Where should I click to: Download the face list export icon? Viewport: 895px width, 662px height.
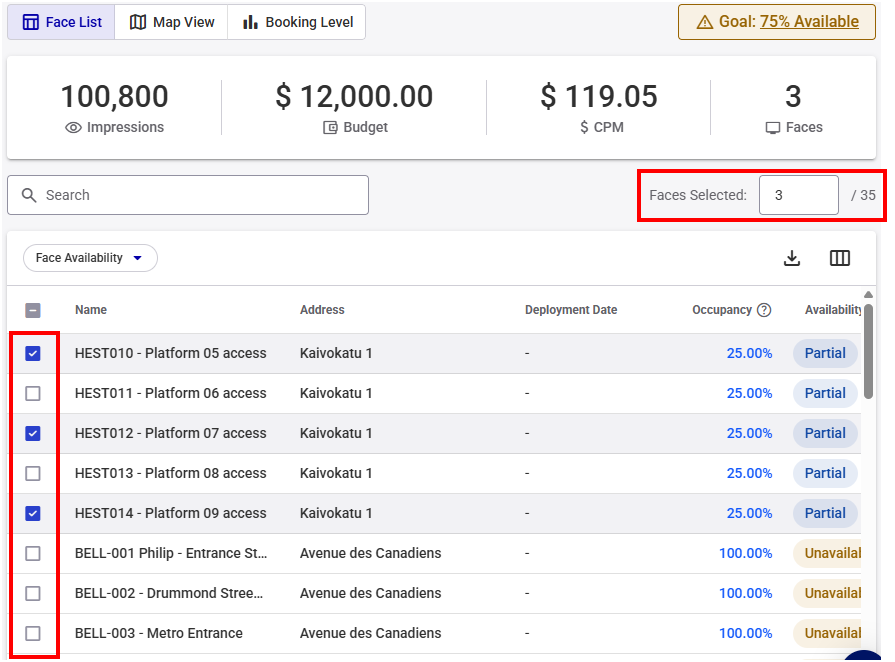pyautogui.click(x=792, y=258)
